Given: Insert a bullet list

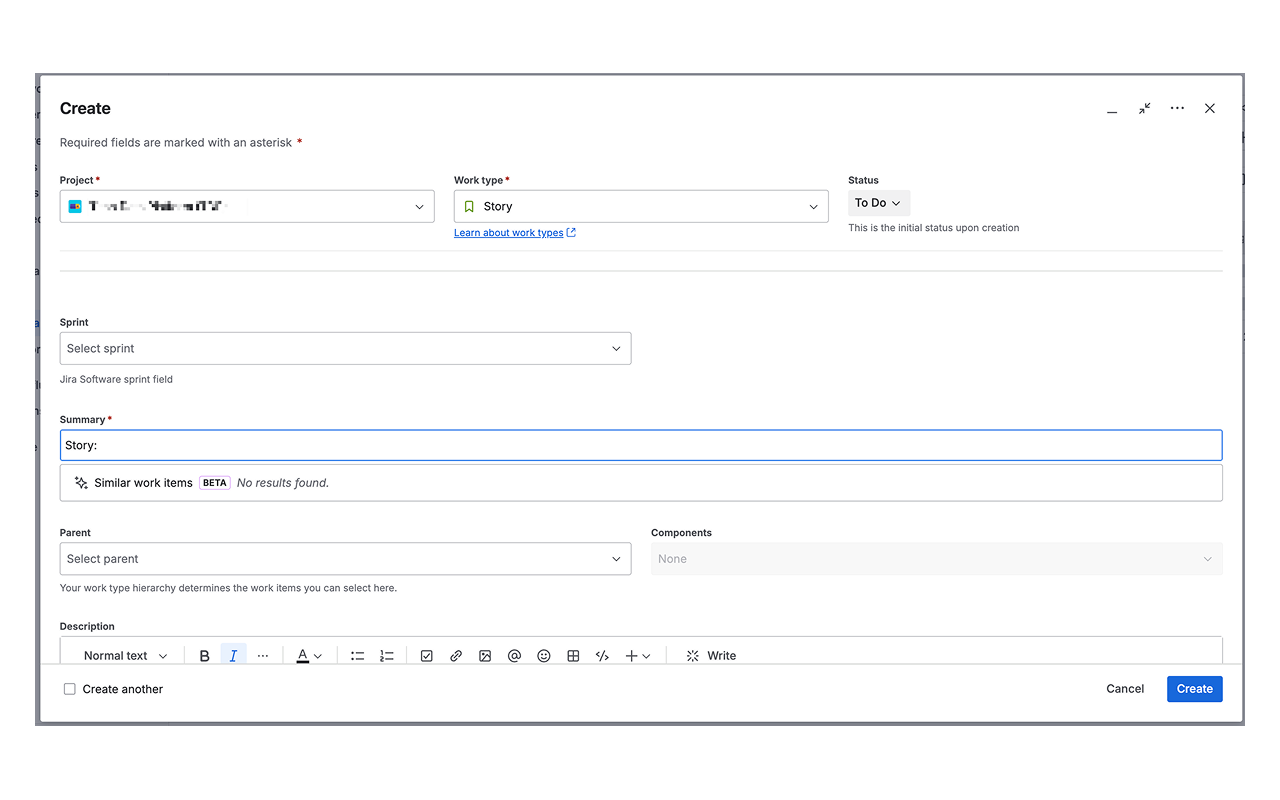Looking at the screenshot, I should pos(357,656).
